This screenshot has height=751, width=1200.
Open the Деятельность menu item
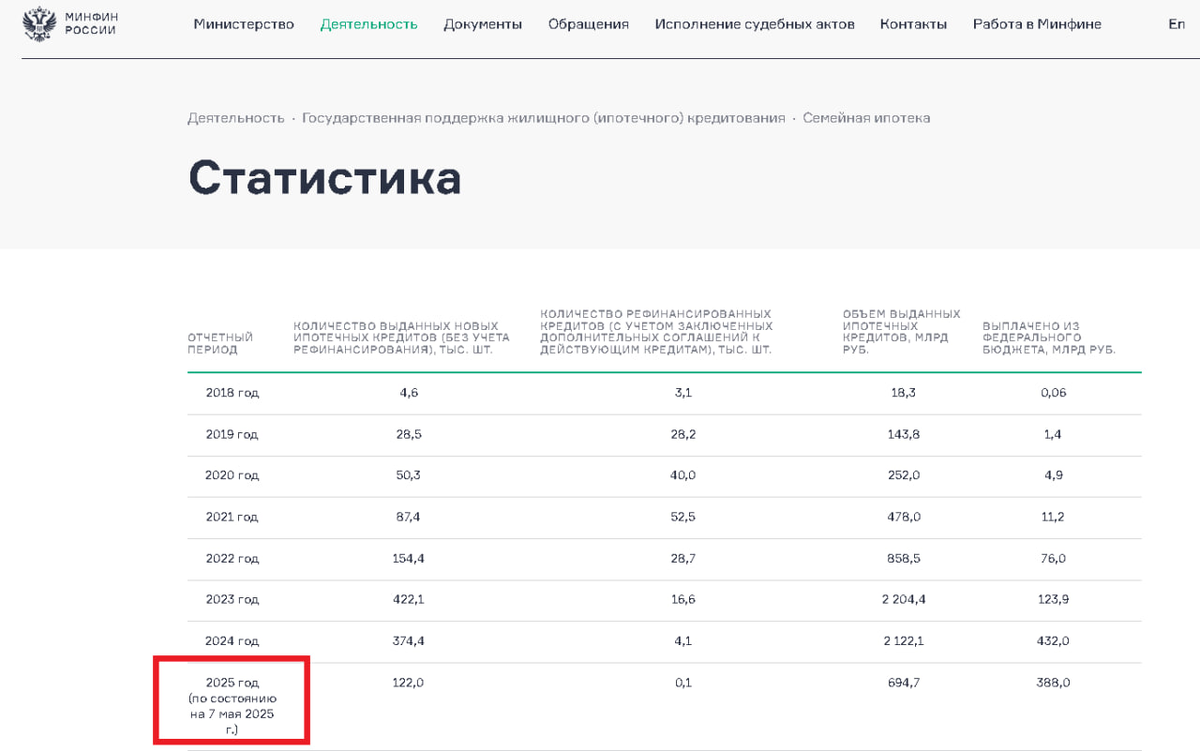tap(369, 24)
